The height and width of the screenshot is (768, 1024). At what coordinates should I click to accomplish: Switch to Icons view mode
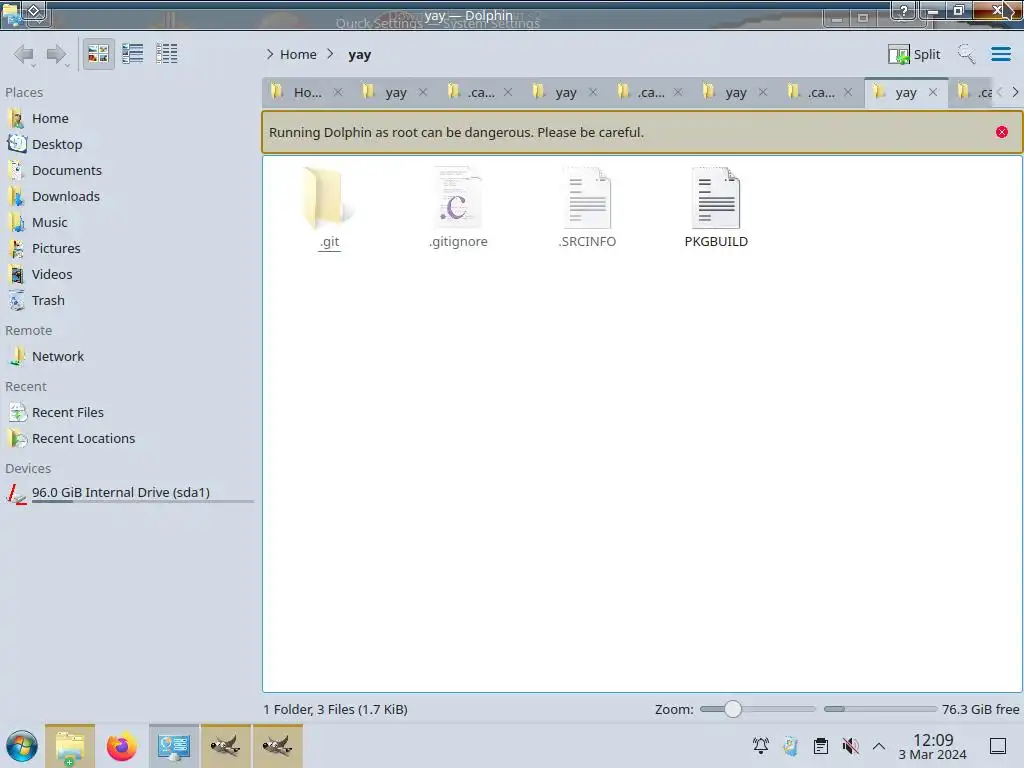(98, 54)
